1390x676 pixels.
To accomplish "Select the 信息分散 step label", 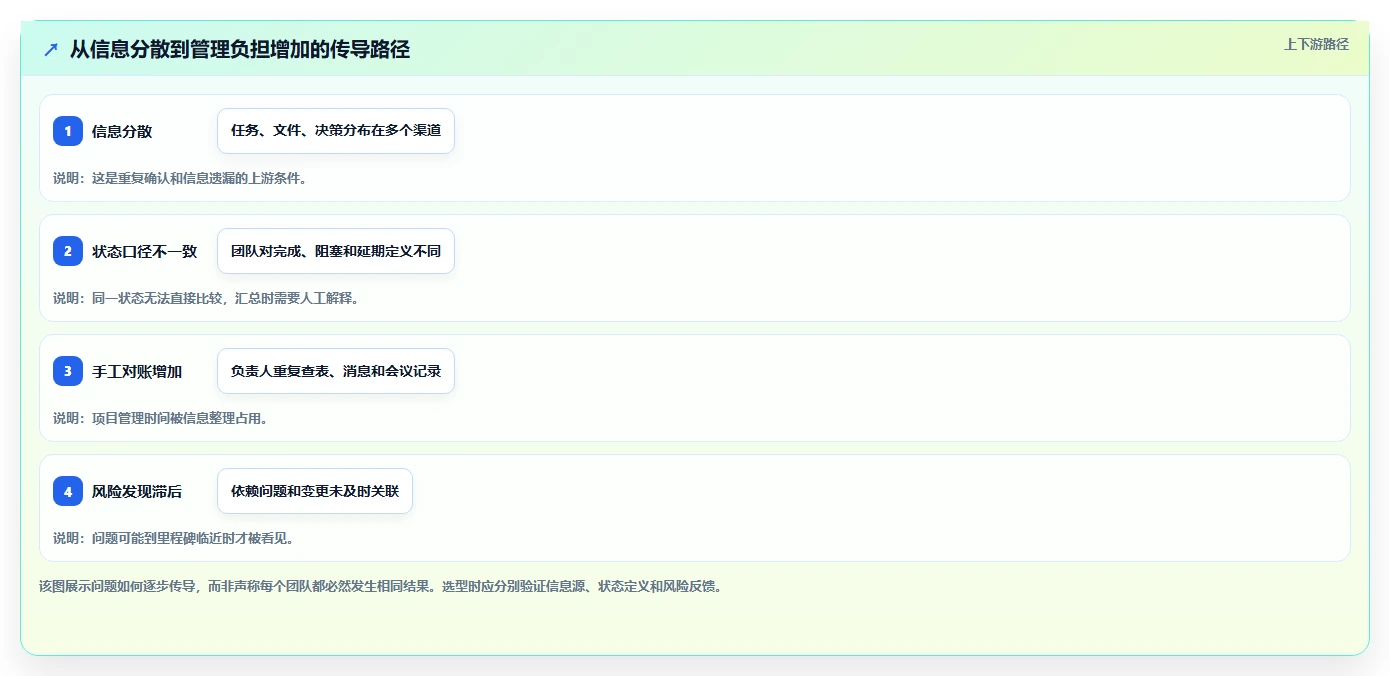I will [122, 131].
